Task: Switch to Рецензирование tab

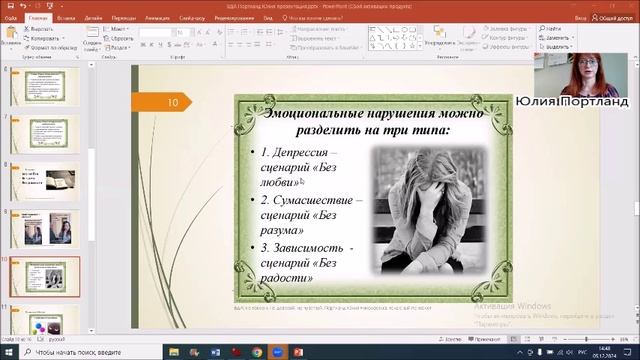Action: tap(234, 18)
